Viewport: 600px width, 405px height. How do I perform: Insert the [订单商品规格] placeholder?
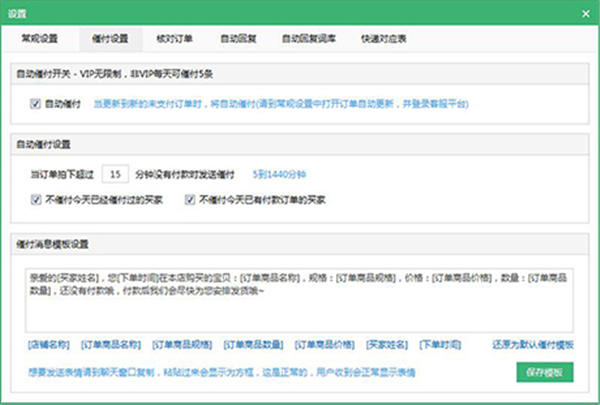pyautogui.click(x=182, y=345)
